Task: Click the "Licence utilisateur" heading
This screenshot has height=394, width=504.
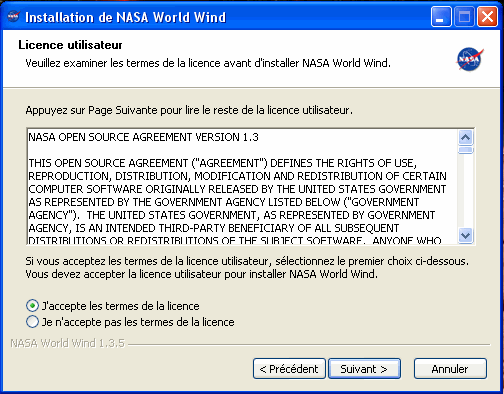Action: [x=70, y=45]
